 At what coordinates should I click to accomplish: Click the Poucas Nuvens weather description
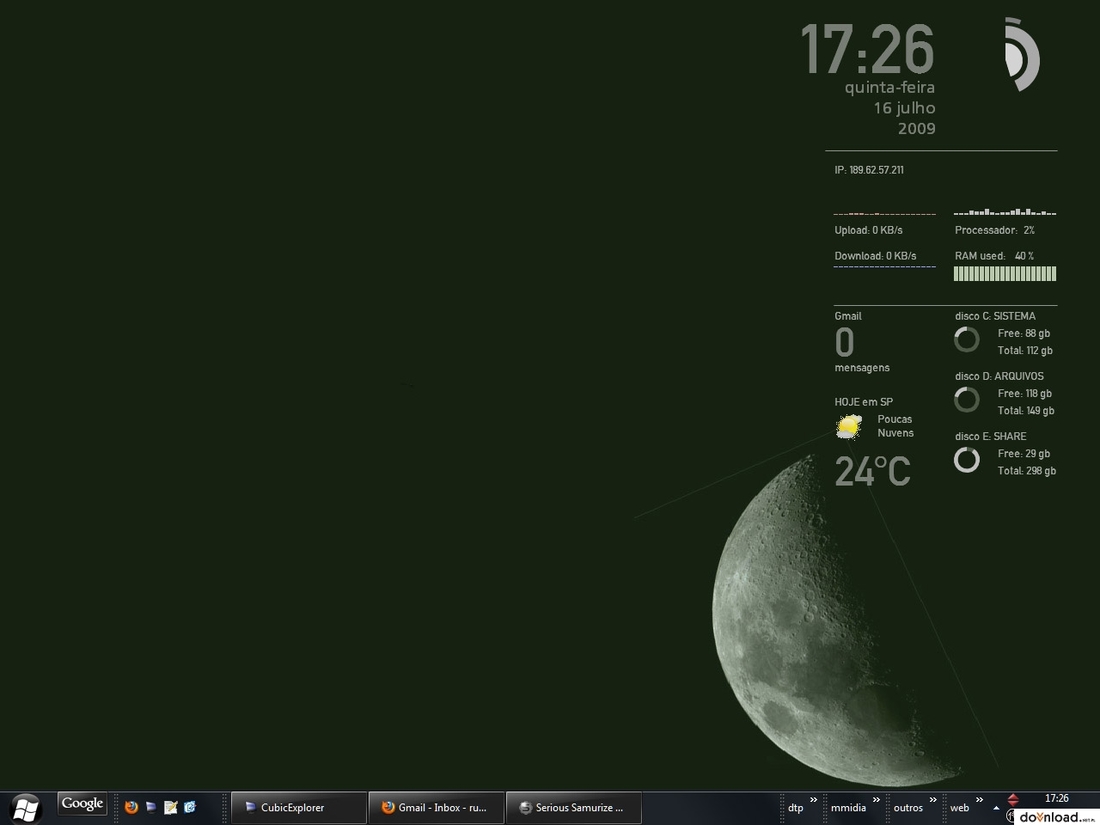point(895,426)
